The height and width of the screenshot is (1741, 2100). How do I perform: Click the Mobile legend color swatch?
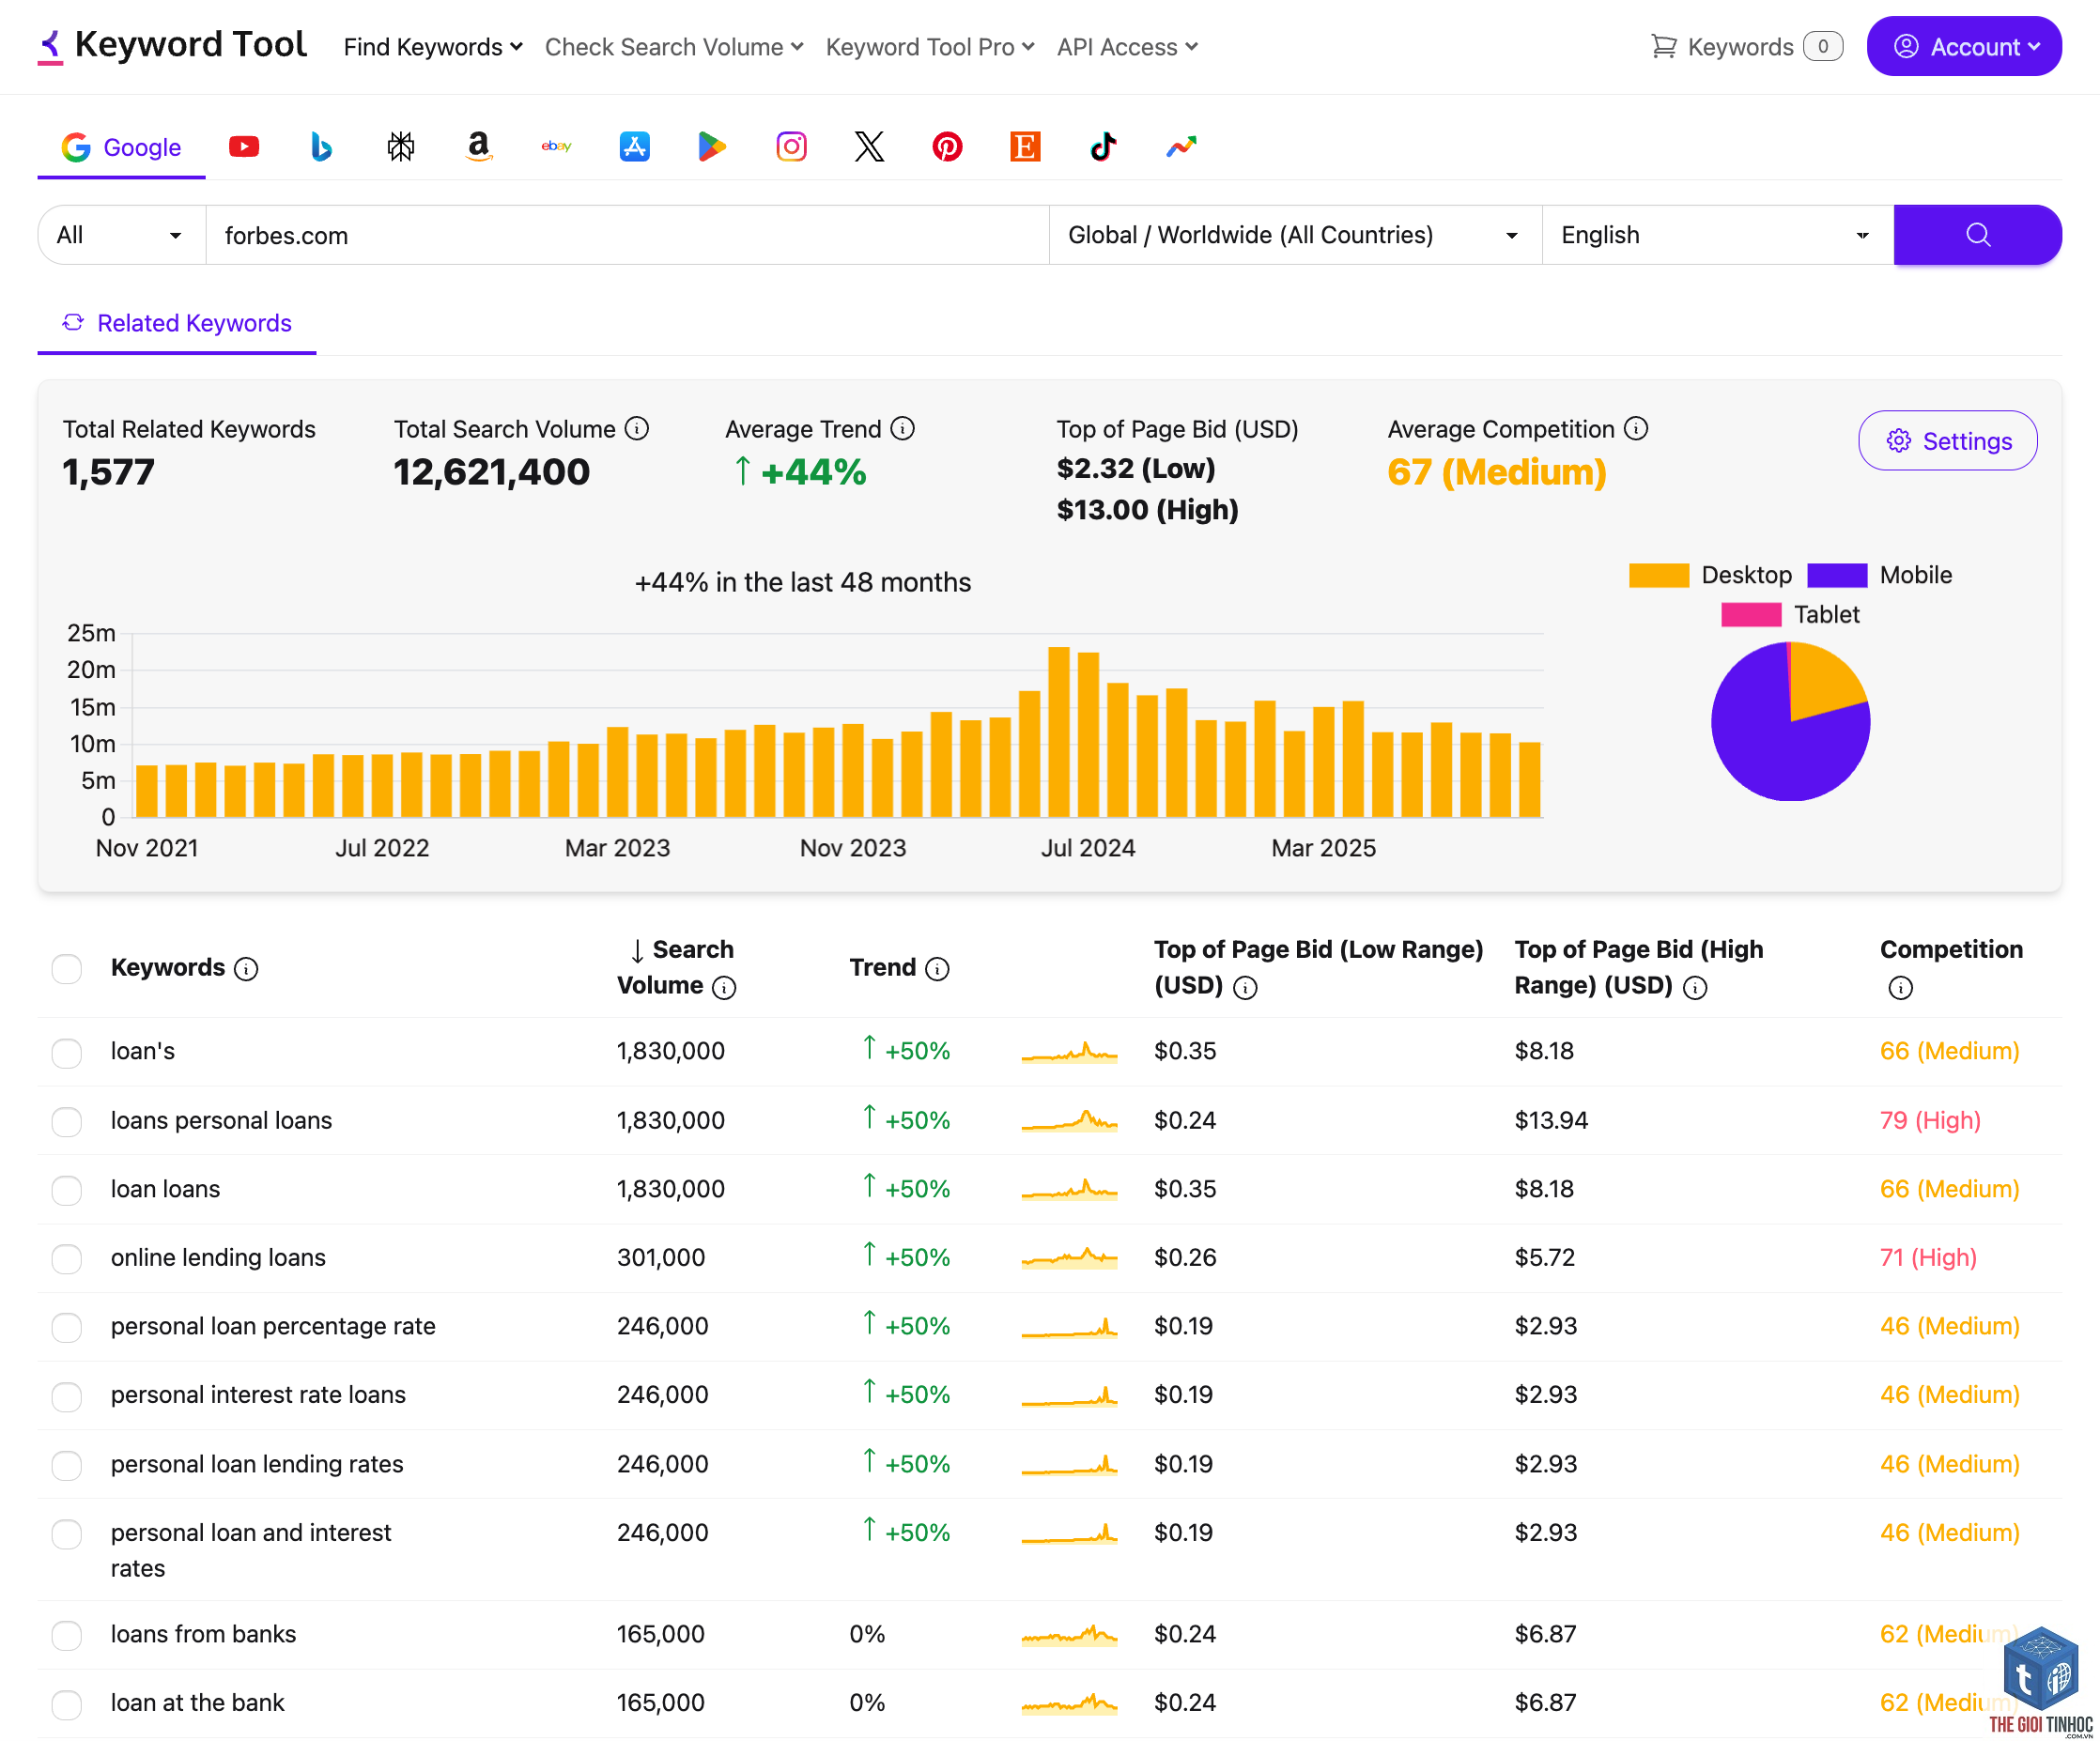coord(1837,575)
